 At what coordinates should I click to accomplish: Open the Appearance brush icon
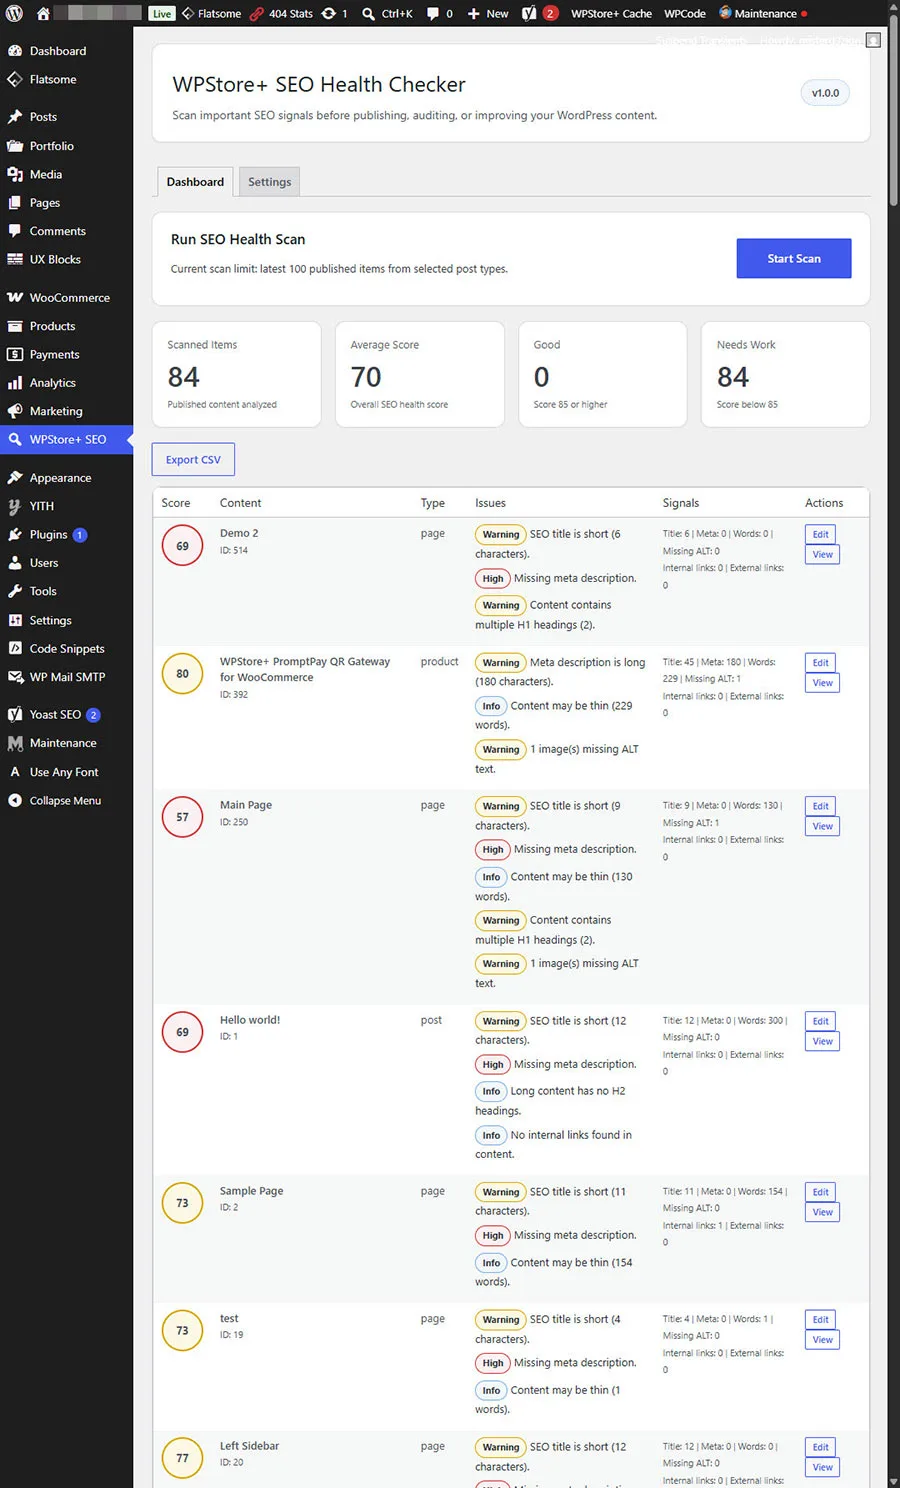pos(15,478)
